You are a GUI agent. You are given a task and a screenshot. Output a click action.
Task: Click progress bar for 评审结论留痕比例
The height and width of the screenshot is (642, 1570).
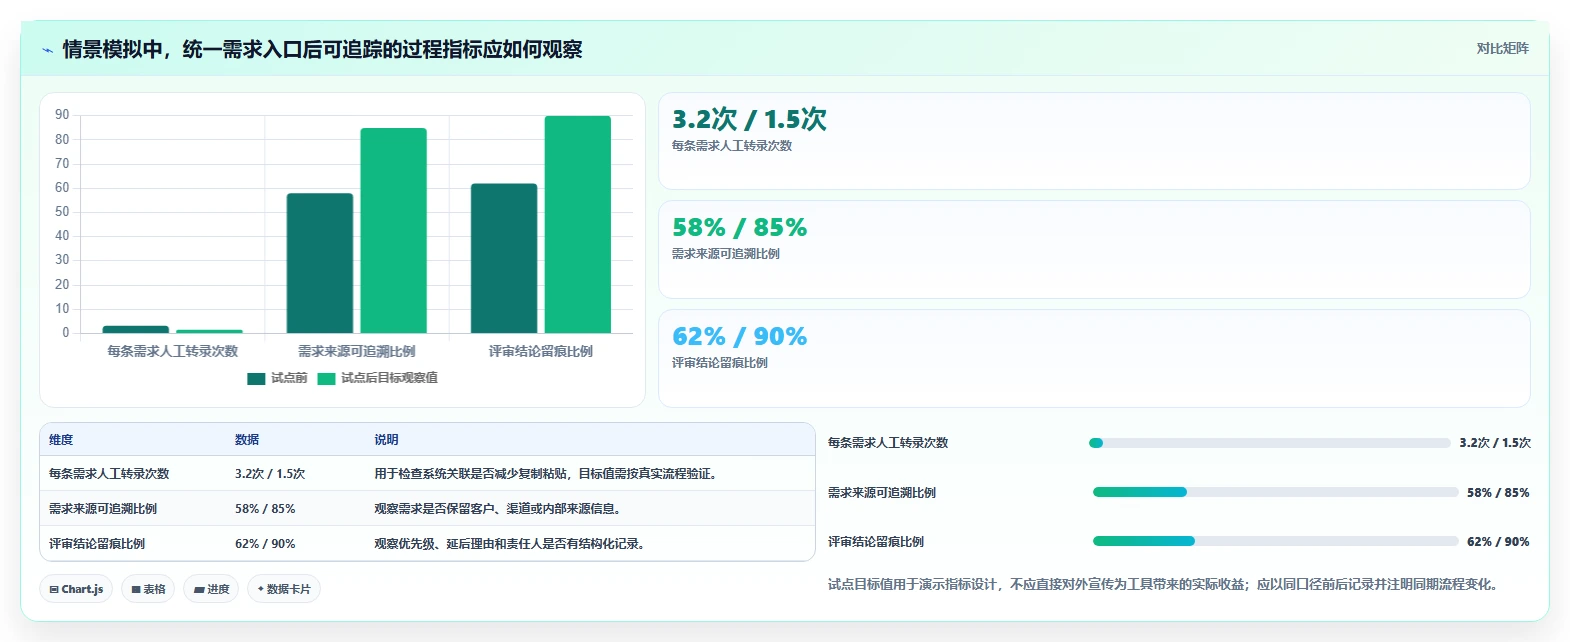click(x=1276, y=541)
